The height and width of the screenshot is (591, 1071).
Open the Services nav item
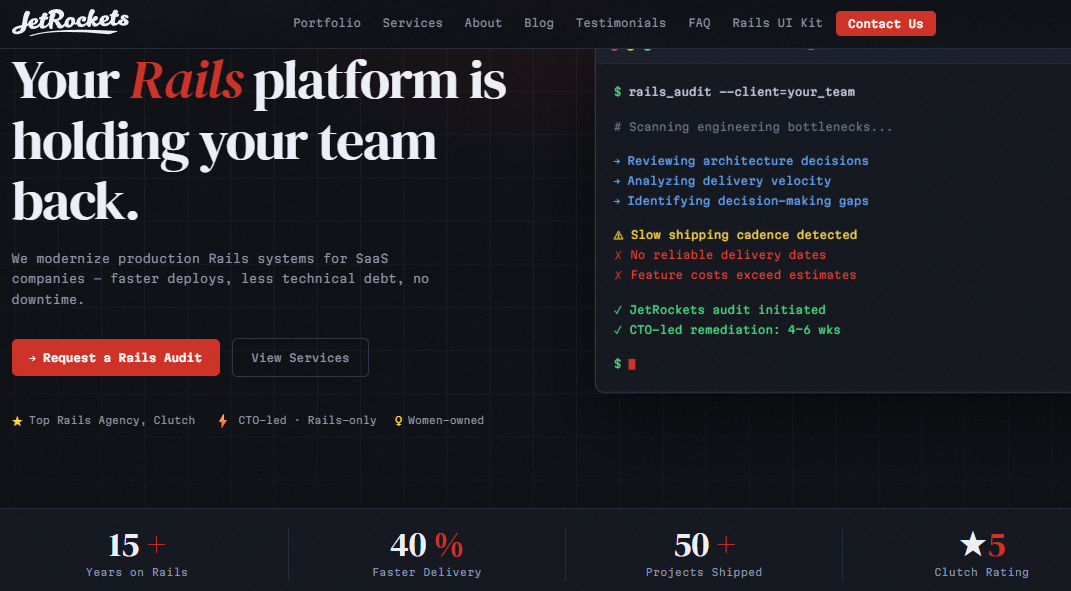(413, 23)
